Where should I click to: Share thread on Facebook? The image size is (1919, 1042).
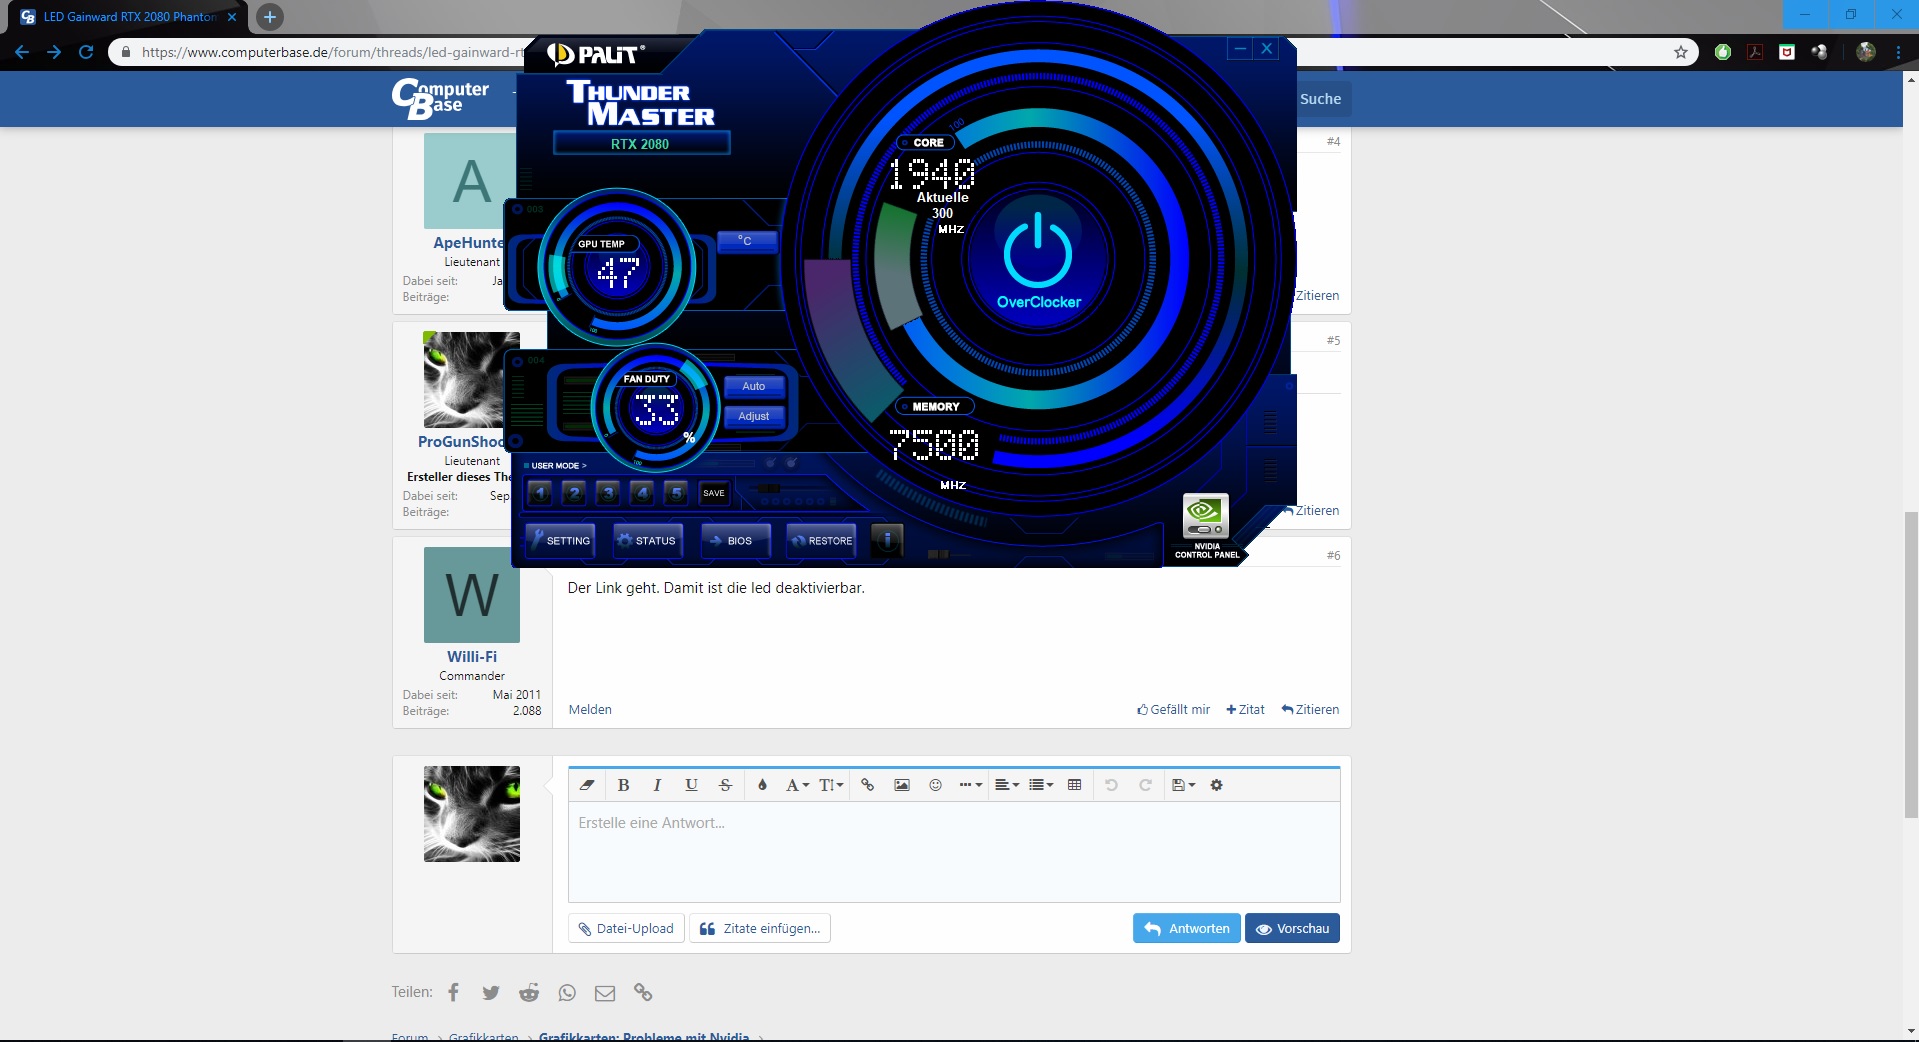tap(453, 992)
